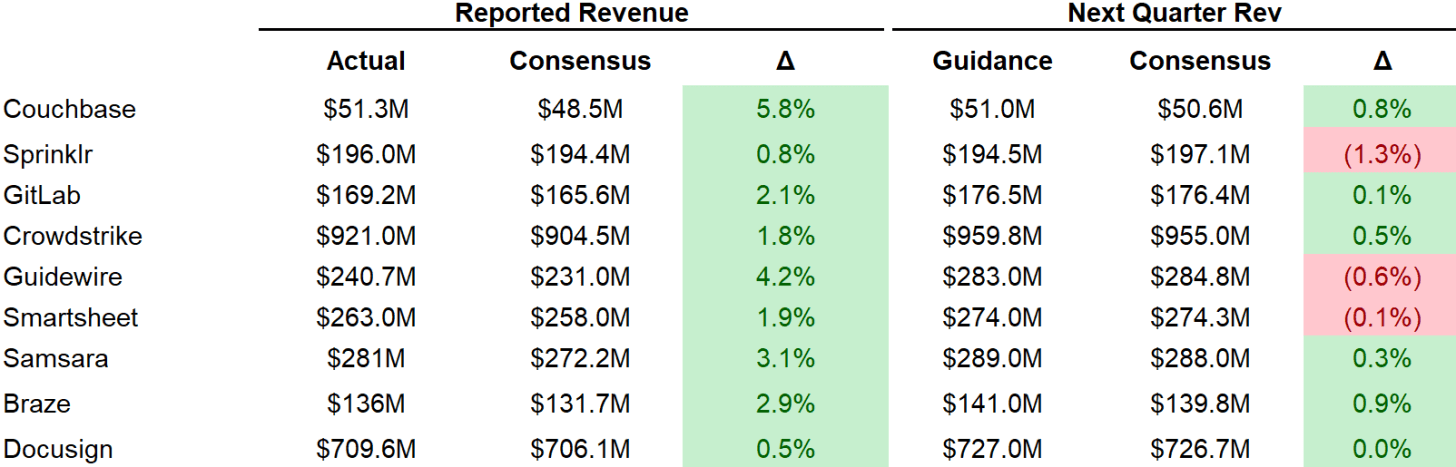Click the 'Crowdstrike' row label

click(73, 236)
